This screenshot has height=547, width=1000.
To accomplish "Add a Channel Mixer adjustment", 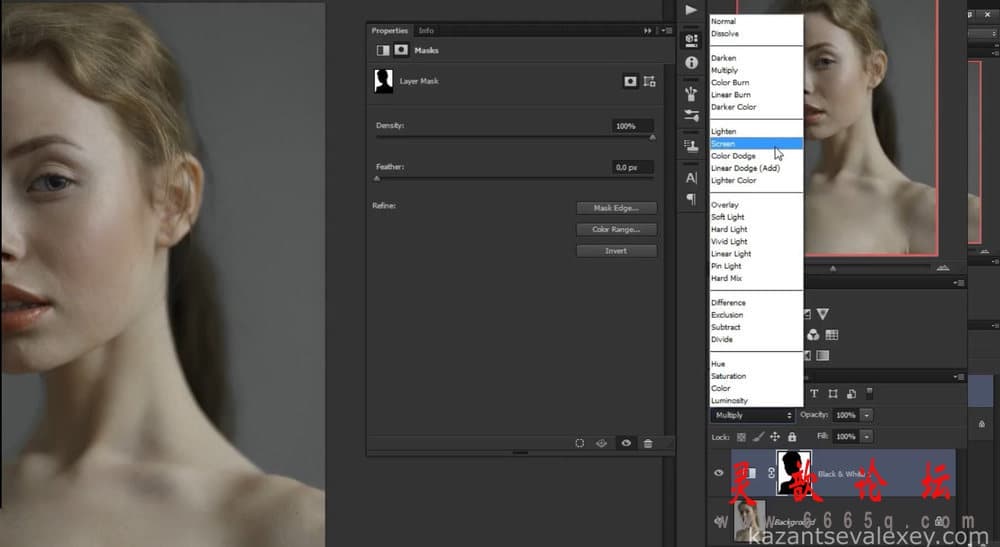I will [x=813, y=335].
